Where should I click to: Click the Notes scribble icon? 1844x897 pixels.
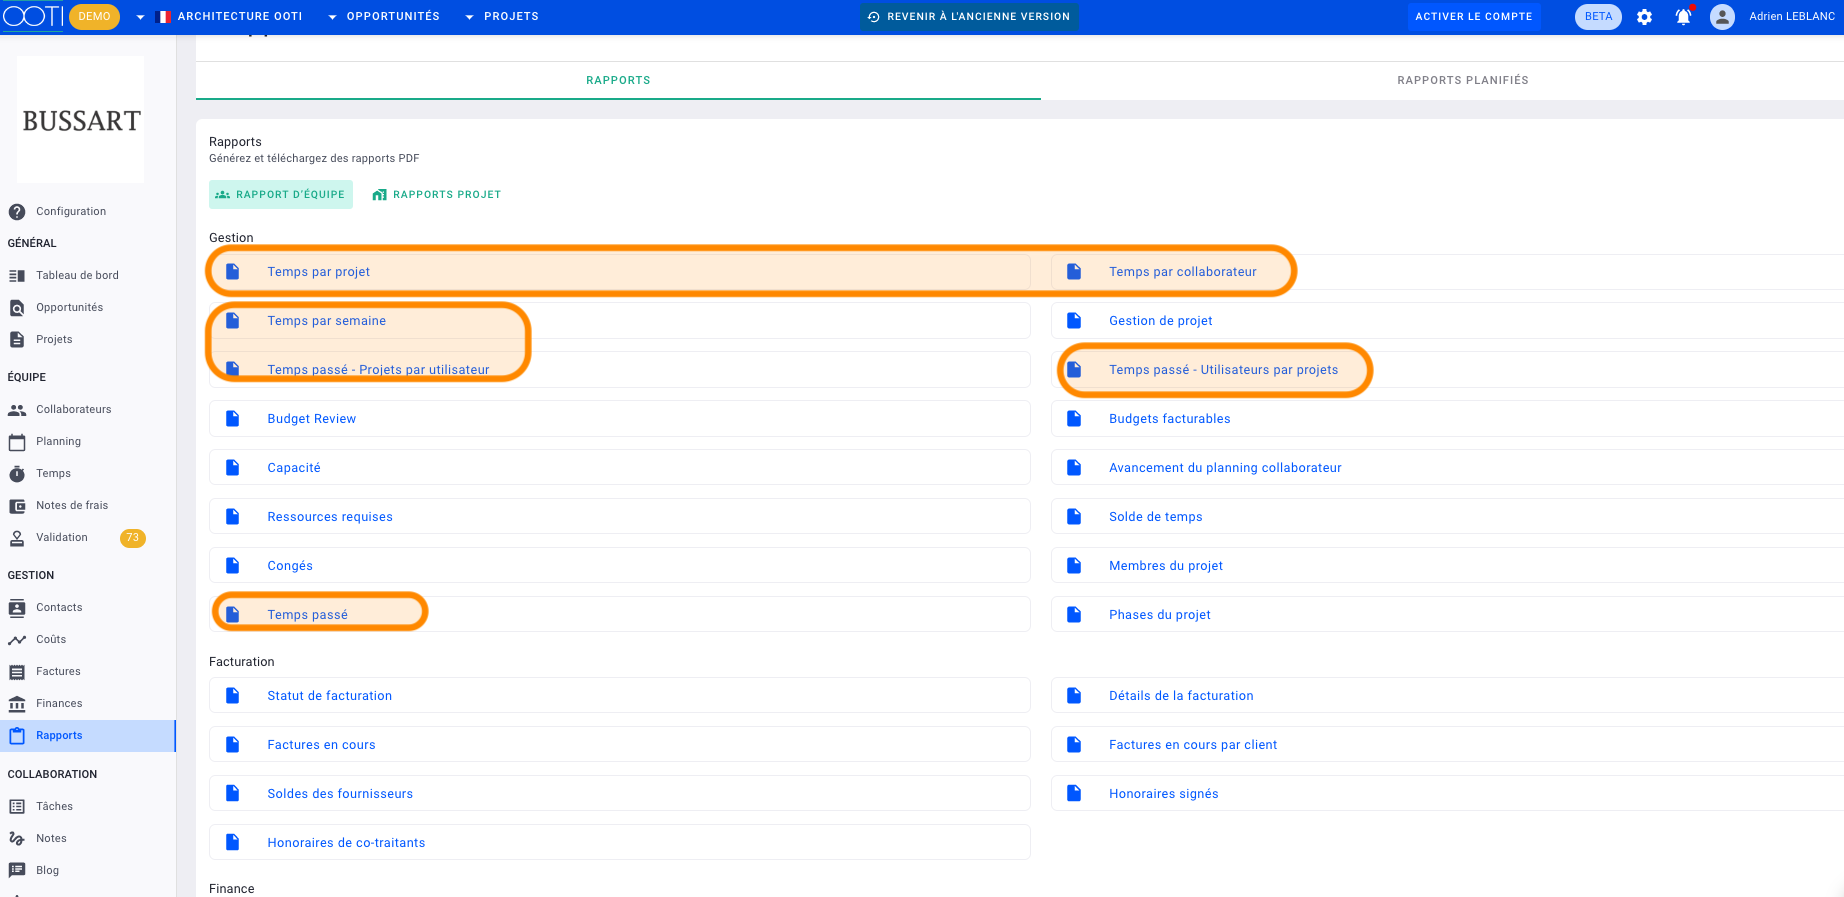17,839
